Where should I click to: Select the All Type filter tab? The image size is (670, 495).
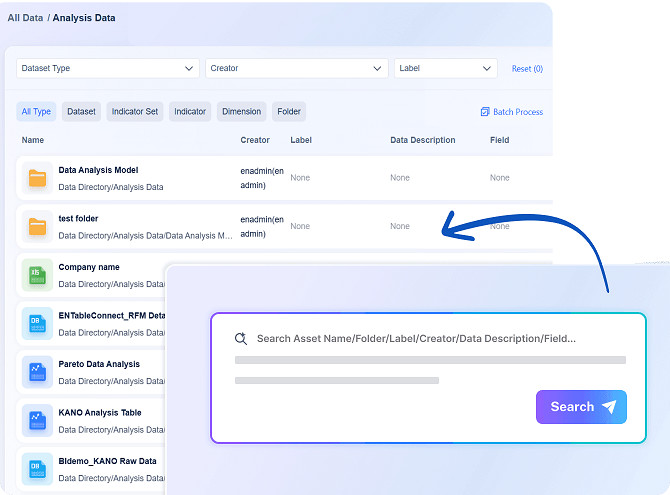click(36, 112)
